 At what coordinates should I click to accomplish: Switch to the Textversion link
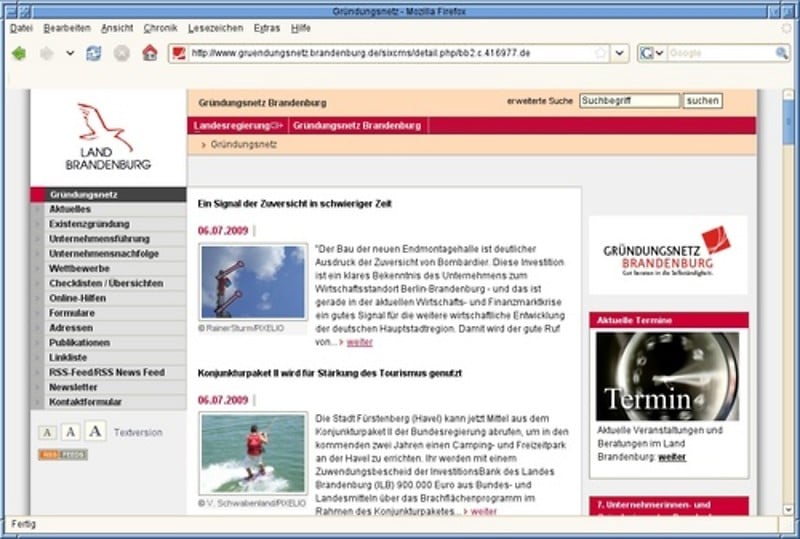(x=138, y=432)
